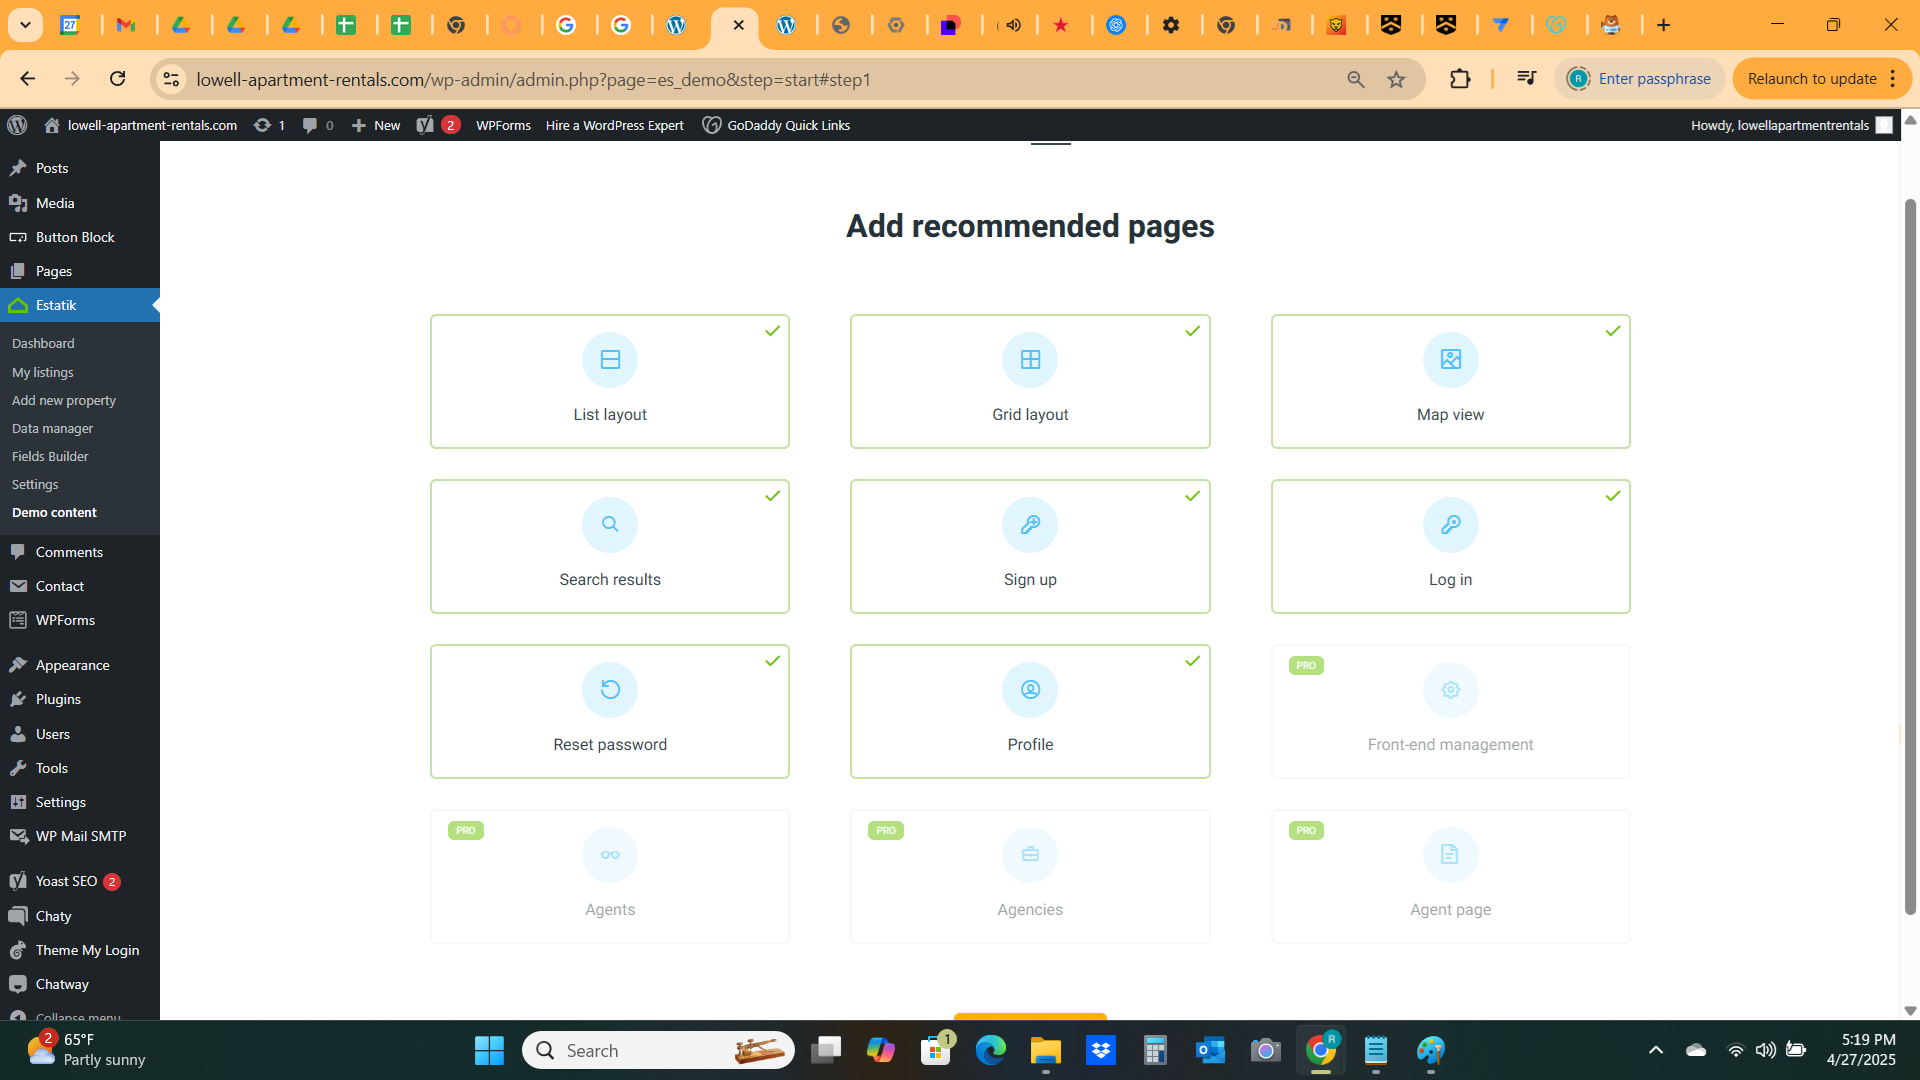1920x1080 pixels.
Task: Open File Explorer from taskbar
Action: point(1045,1050)
